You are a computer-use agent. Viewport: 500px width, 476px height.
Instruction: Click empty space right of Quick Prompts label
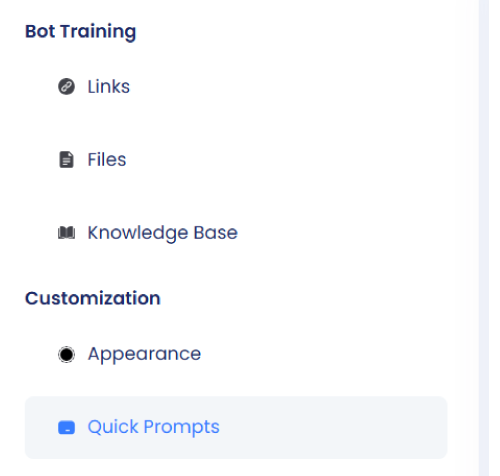tap(333, 427)
